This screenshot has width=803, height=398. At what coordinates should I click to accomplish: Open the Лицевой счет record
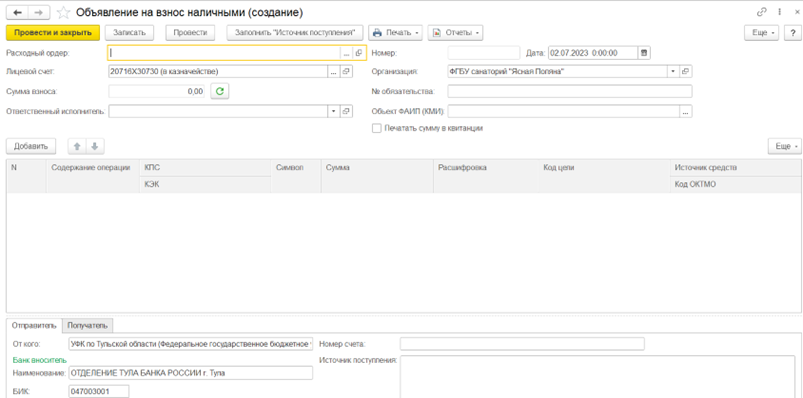coord(347,72)
